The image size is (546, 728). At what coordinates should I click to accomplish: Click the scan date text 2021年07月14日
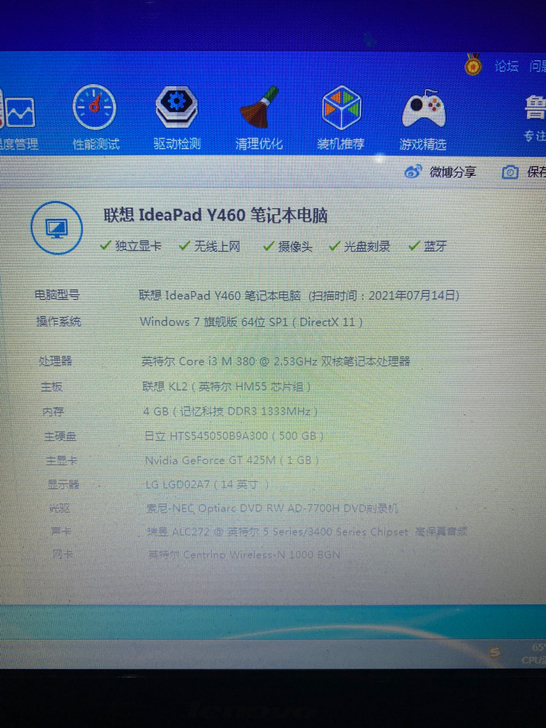[x=414, y=296]
